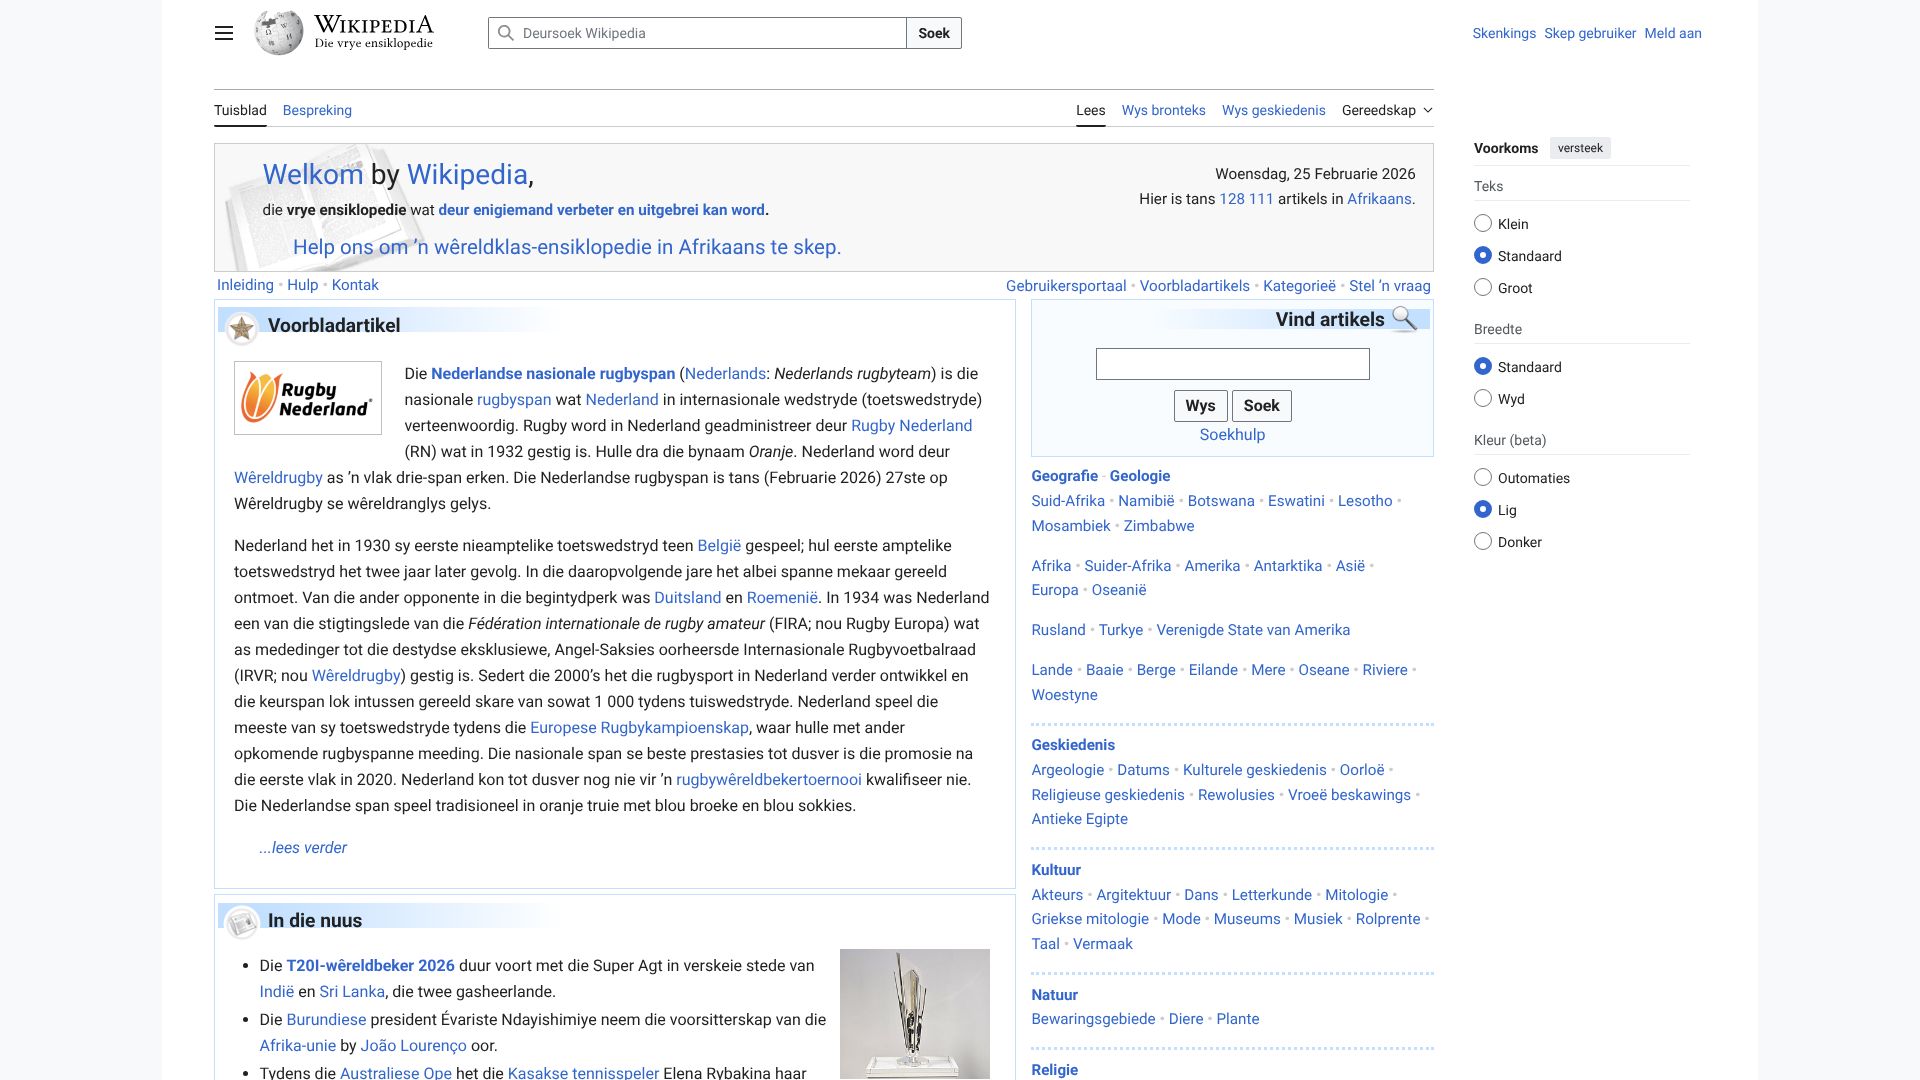
Task: Open the Geologie category link
Action: pos(1139,476)
